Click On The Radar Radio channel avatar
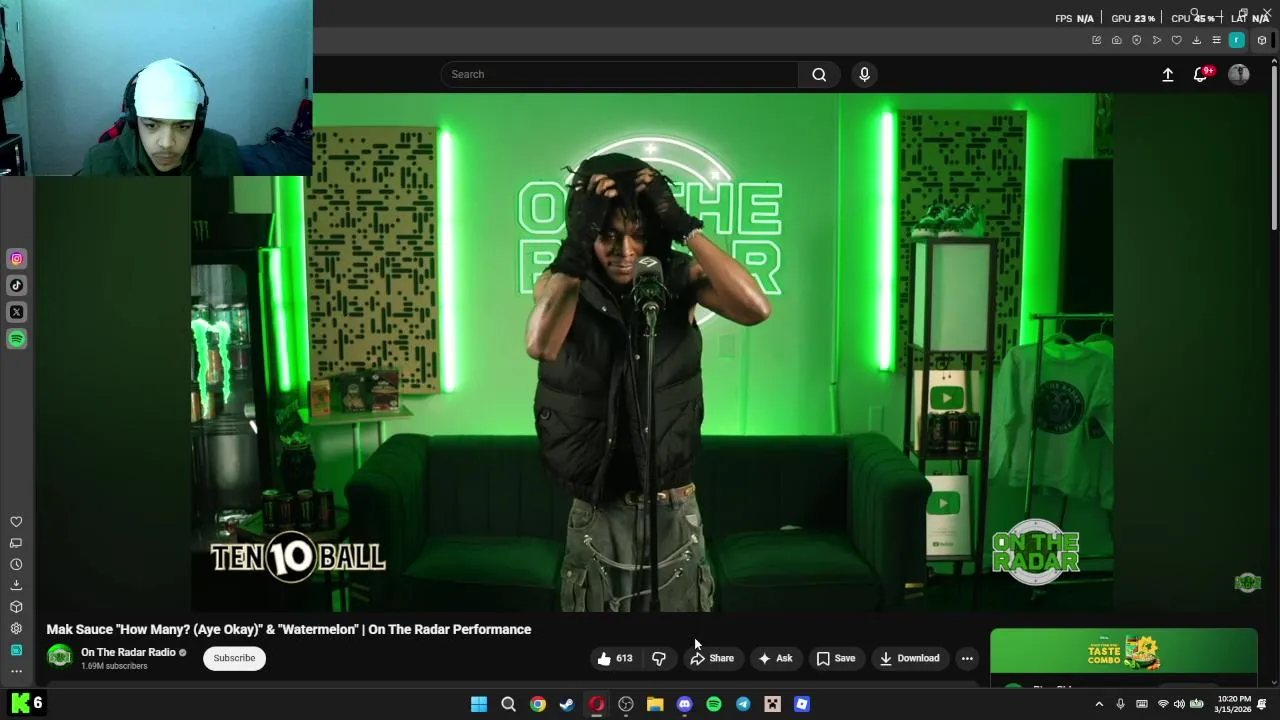 (x=60, y=657)
